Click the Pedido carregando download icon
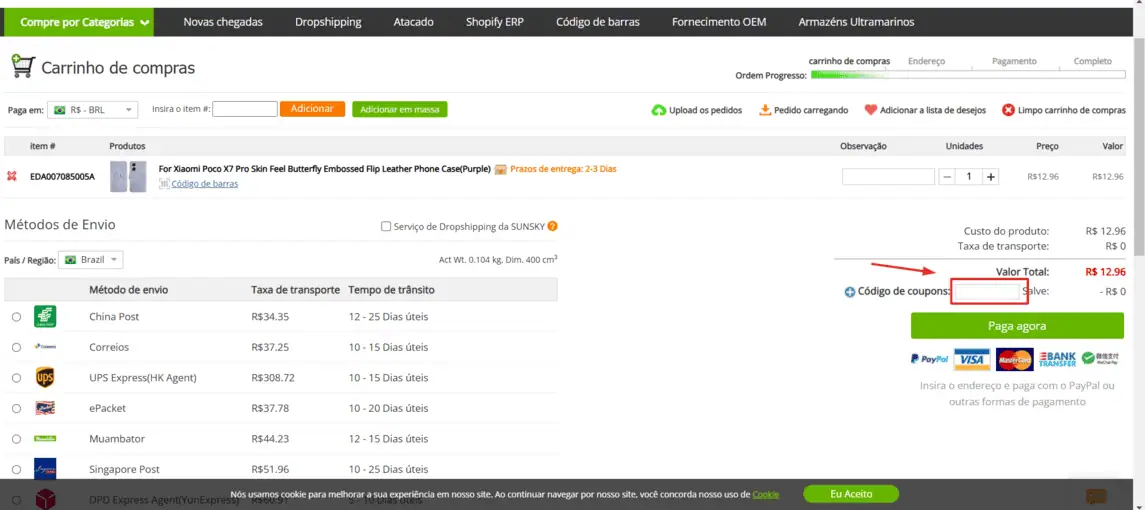 point(765,110)
